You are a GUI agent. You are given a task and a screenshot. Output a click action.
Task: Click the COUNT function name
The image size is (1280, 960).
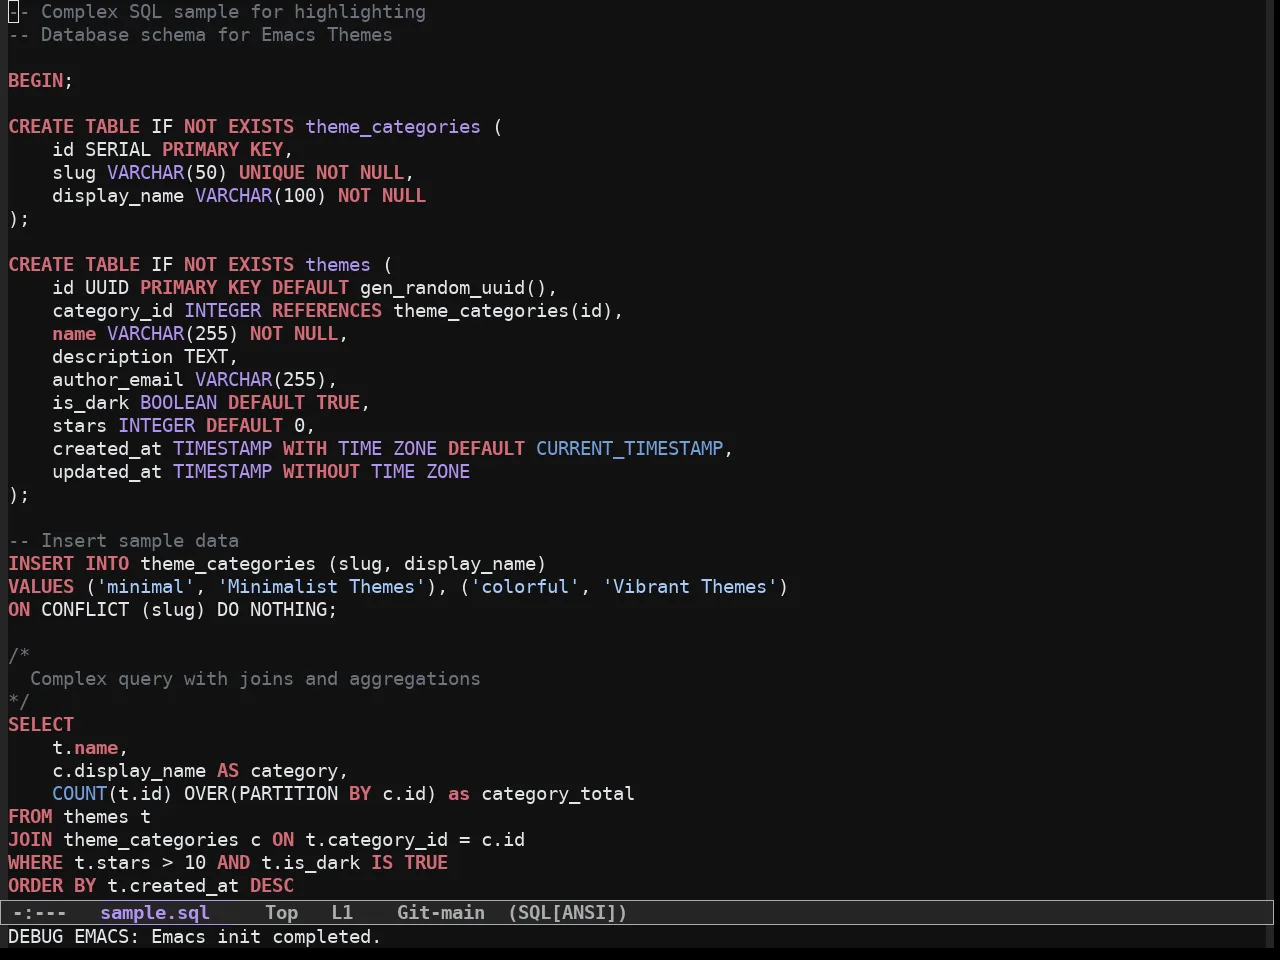80,794
